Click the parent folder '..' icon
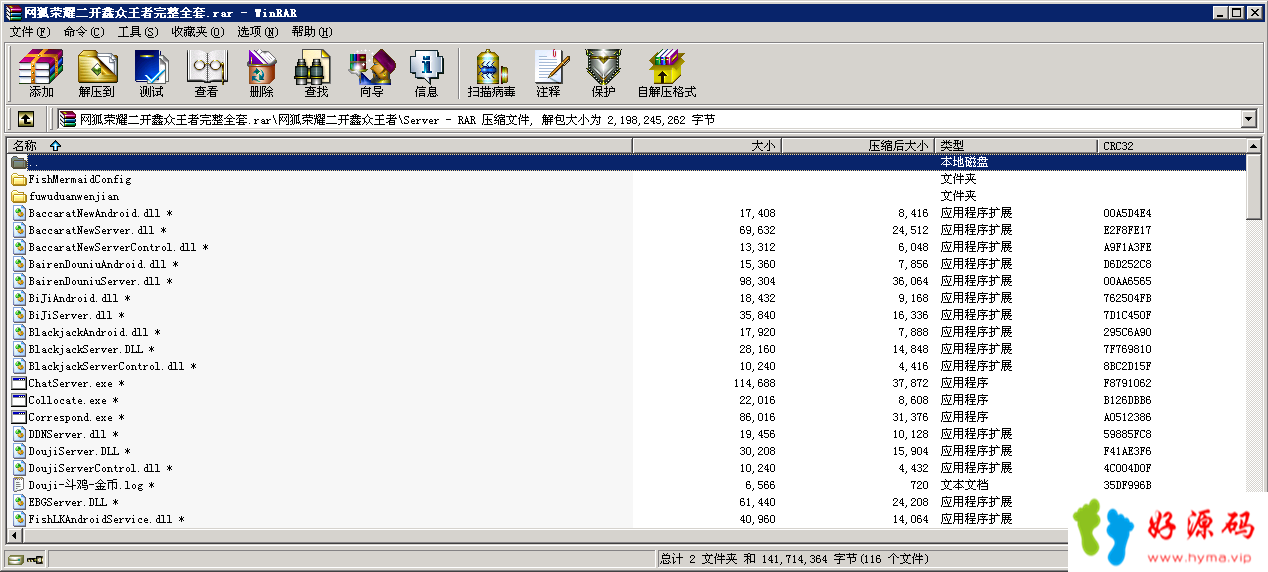This screenshot has width=1268, height=572. coord(19,162)
